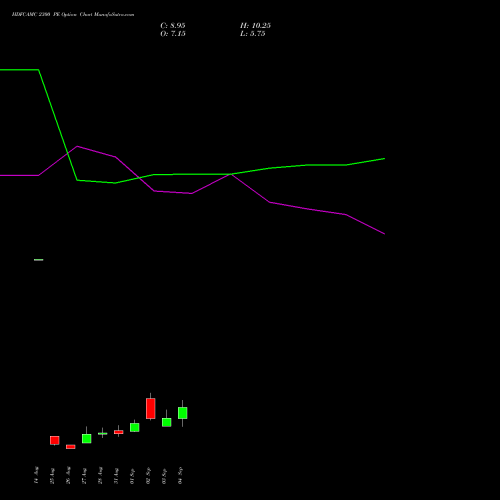This screenshot has width=500, height=500.
Task: Select the green candle for 03 Sep
Action: (x=167, y=422)
